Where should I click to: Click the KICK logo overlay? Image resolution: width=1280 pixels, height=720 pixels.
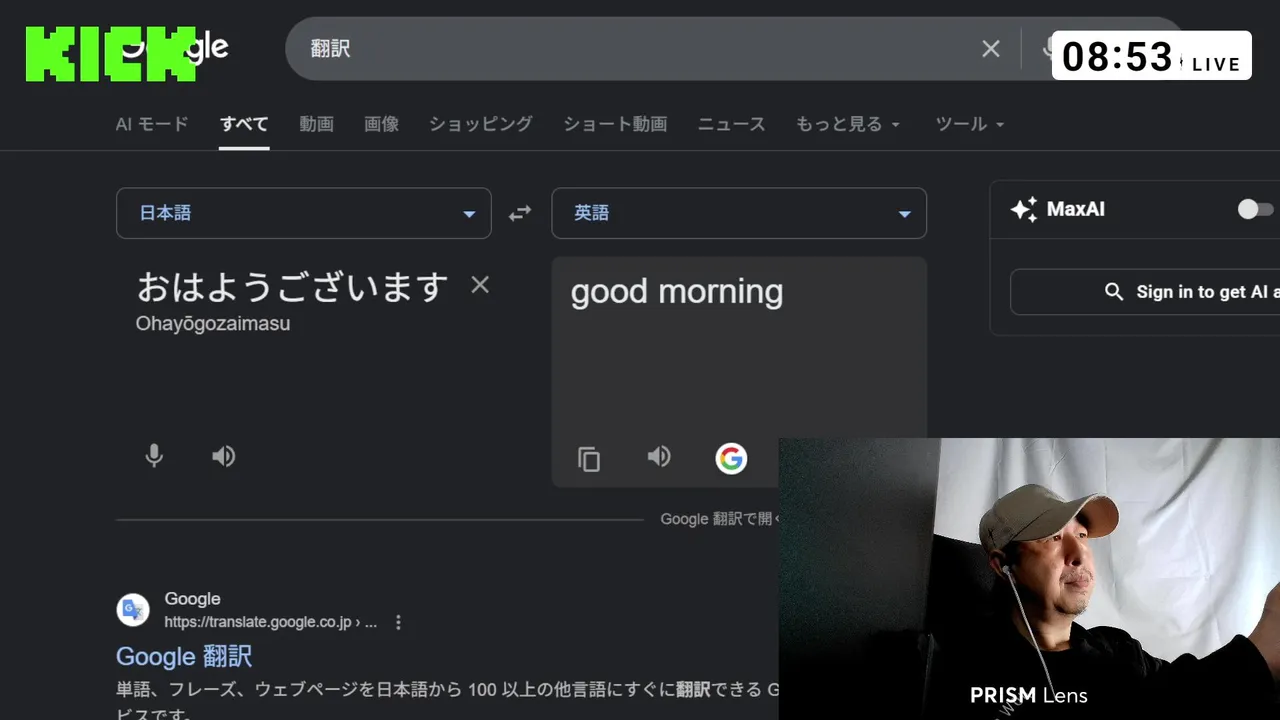(x=110, y=54)
